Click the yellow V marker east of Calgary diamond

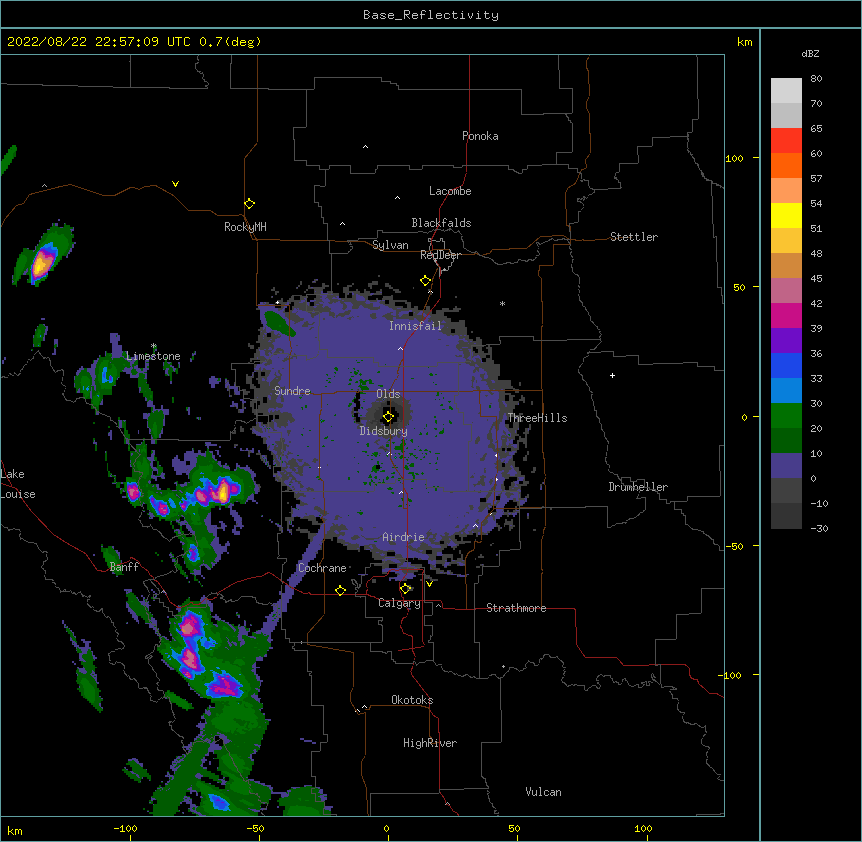pos(429,584)
